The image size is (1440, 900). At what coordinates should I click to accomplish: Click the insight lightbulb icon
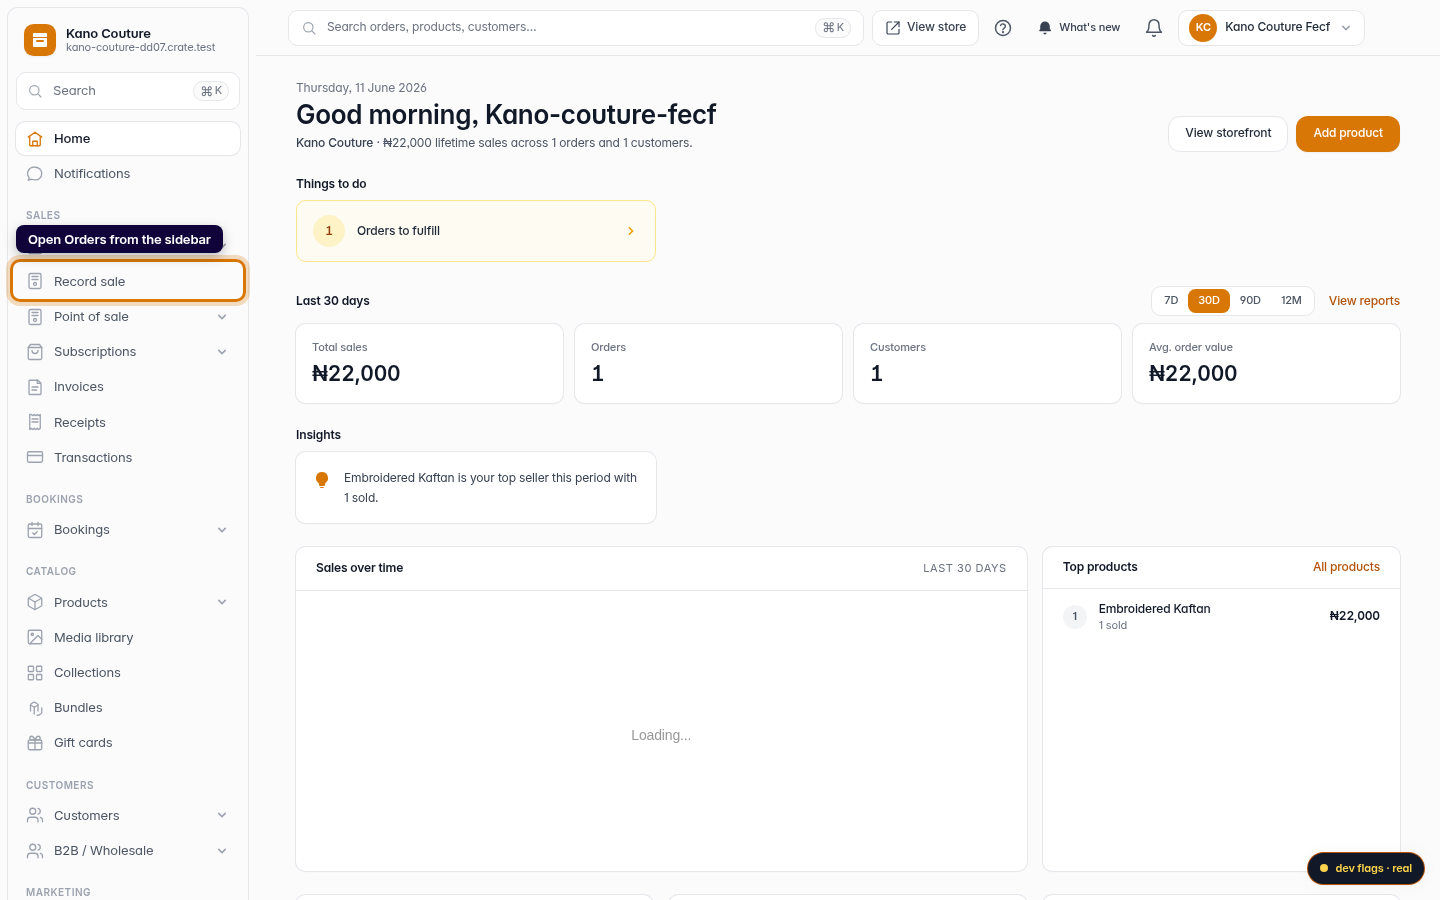point(322,479)
